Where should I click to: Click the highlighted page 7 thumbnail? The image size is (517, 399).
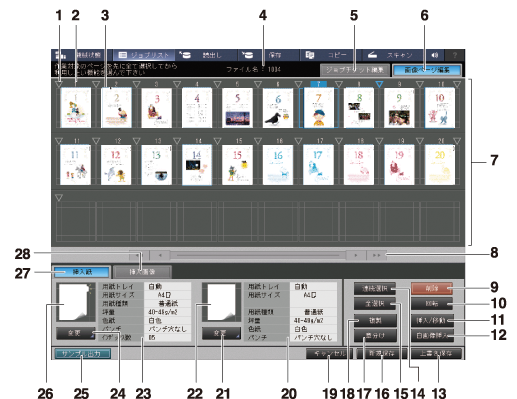[318, 108]
